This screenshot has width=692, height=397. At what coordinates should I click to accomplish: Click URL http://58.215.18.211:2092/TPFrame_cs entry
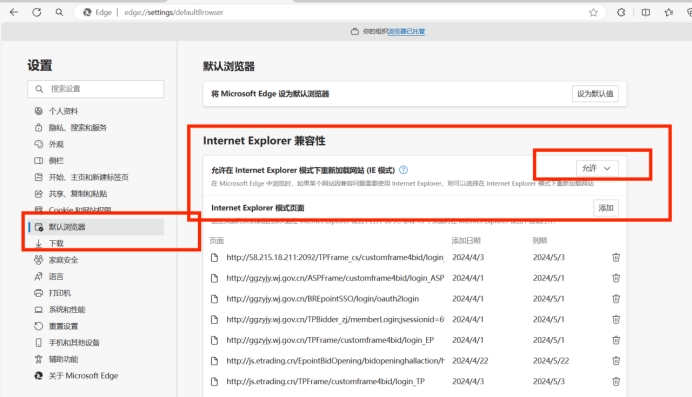coord(335,257)
